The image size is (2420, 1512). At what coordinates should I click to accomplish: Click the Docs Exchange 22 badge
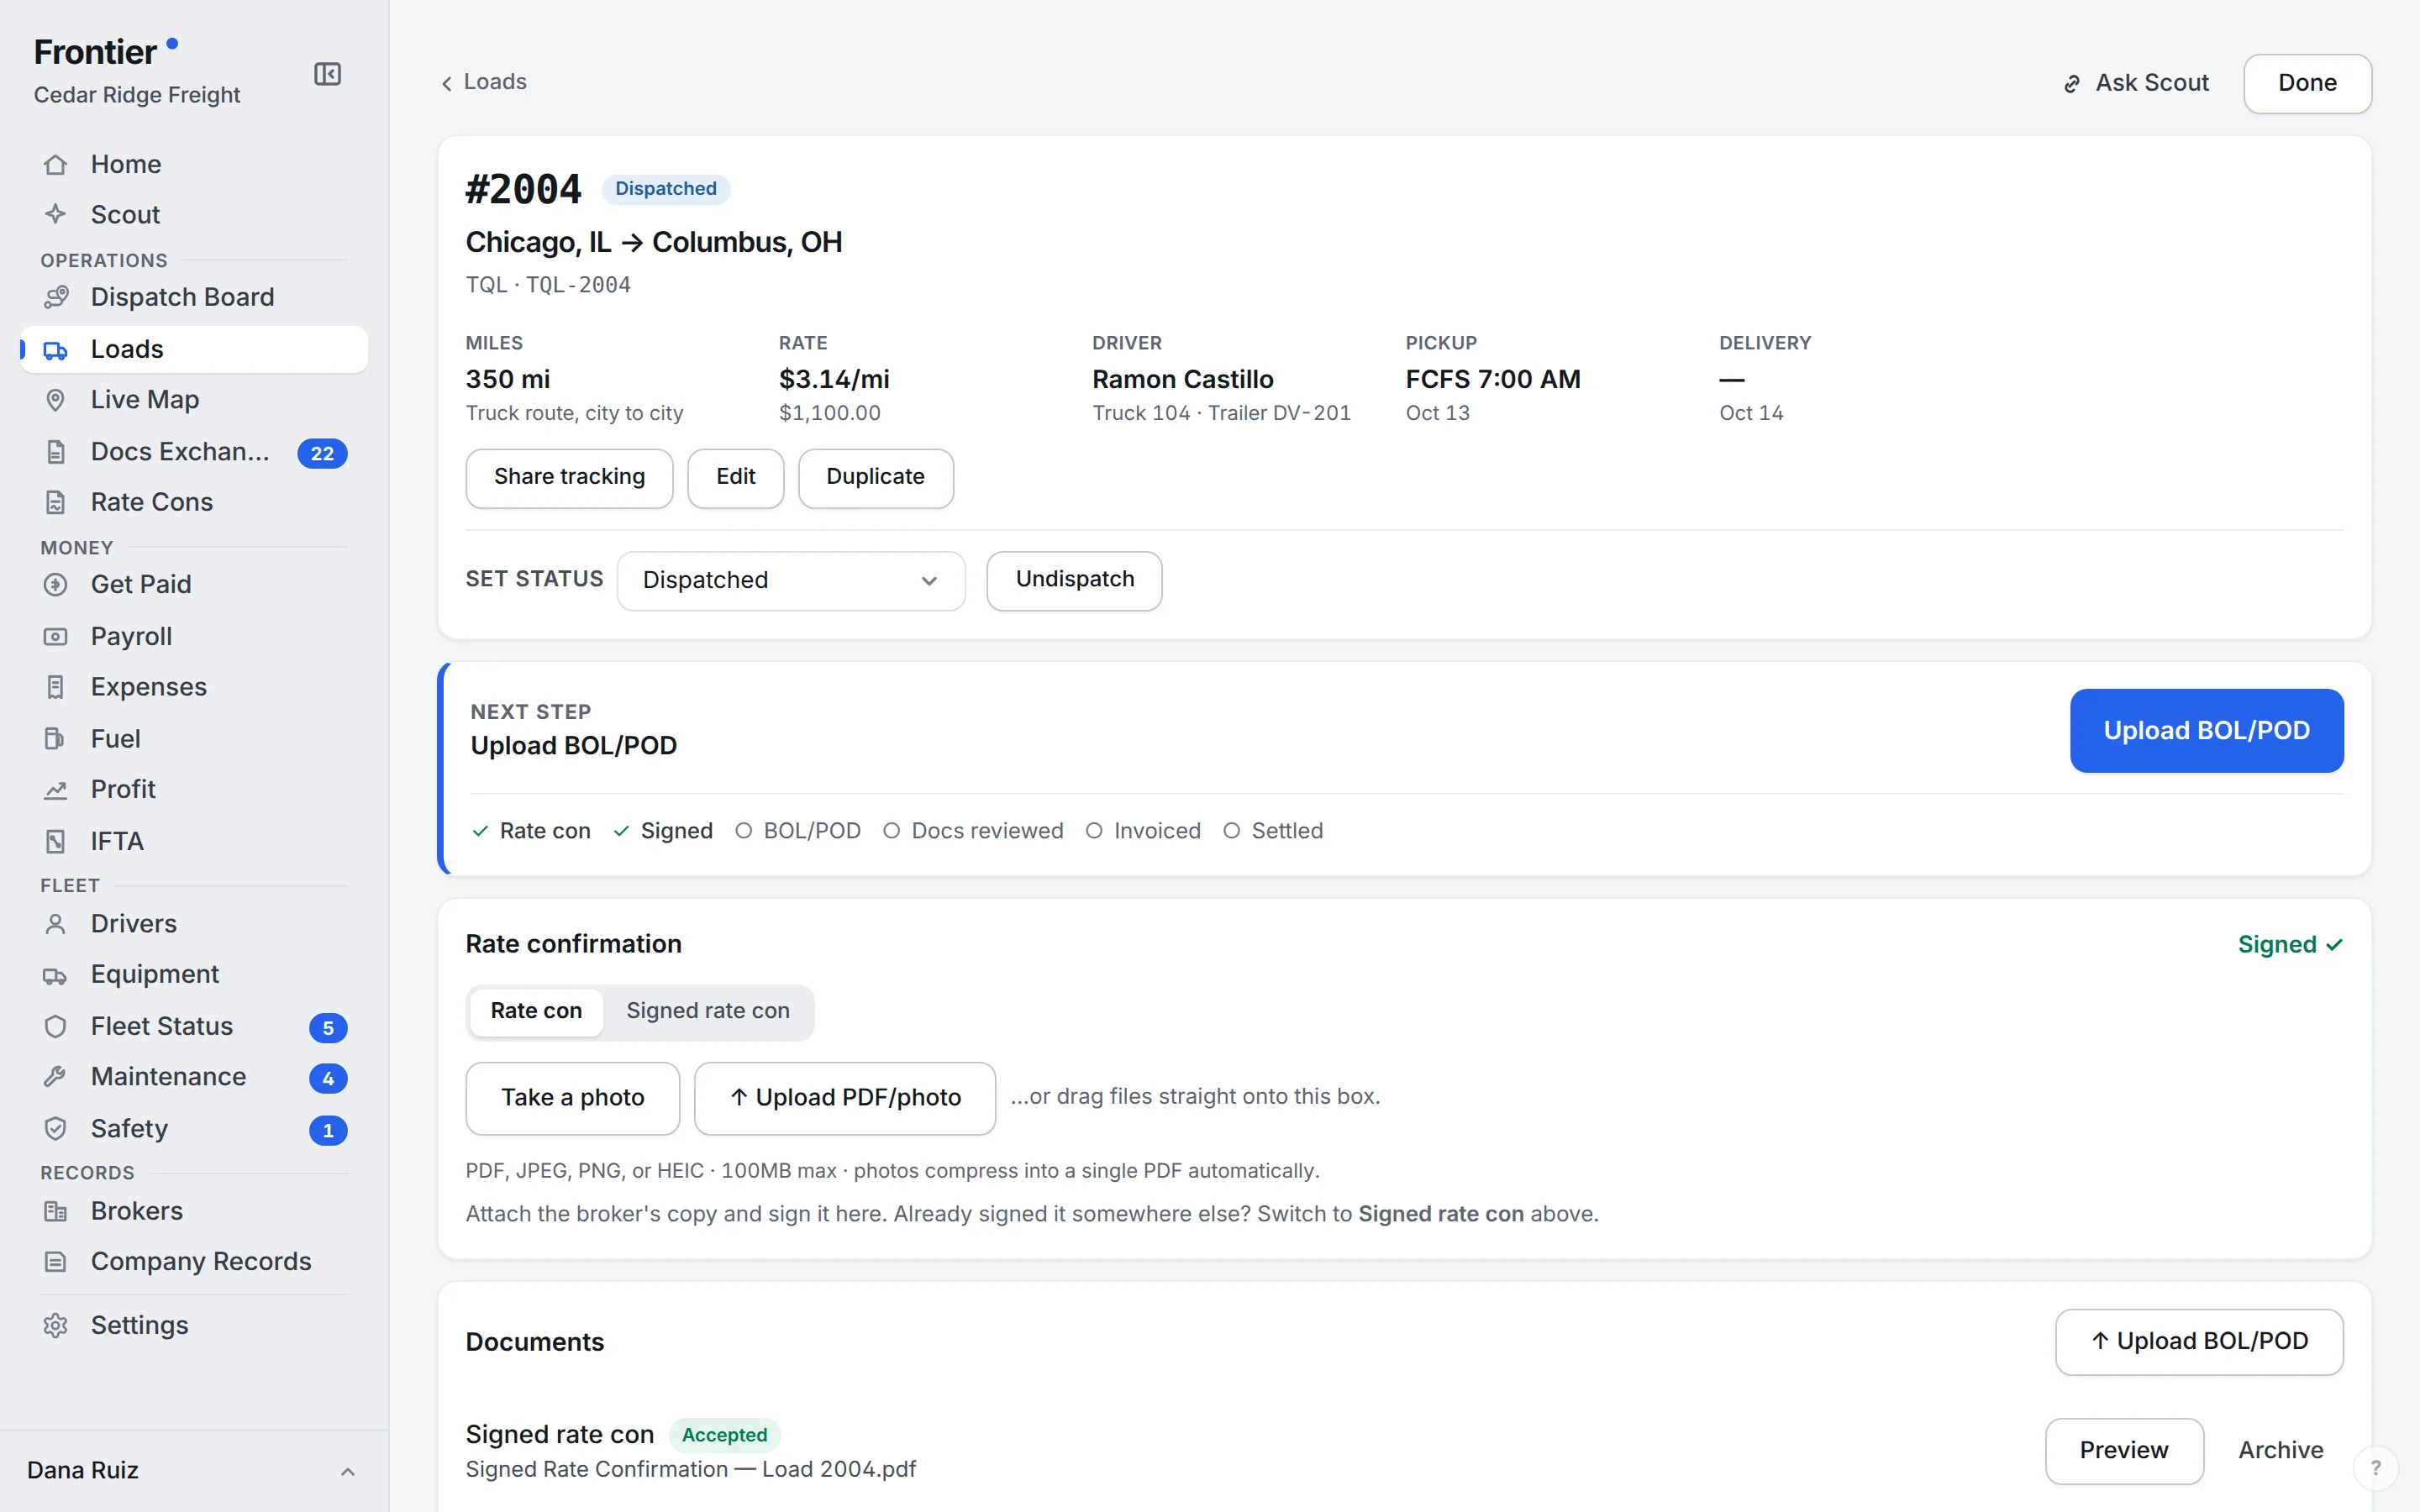322,453
